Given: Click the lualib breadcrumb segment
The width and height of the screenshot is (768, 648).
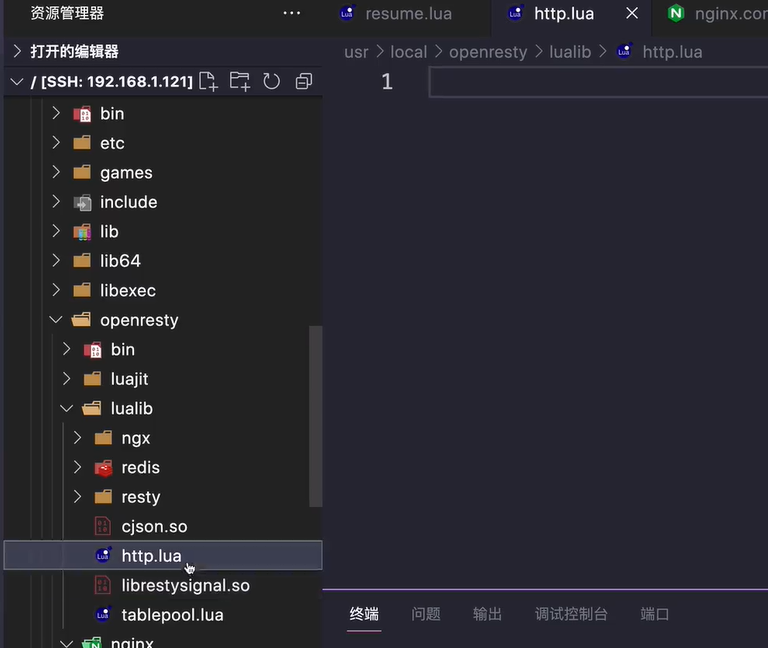Looking at the screenshot, I should point(570,52).
